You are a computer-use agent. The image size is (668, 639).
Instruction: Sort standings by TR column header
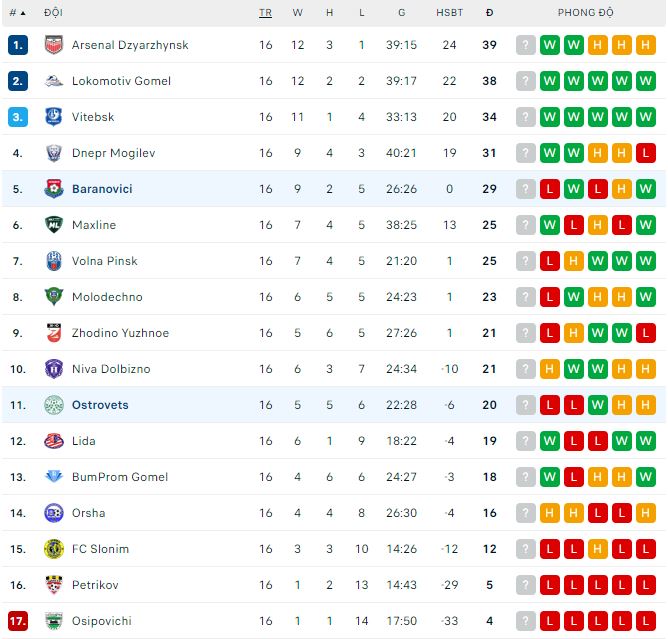265,13
